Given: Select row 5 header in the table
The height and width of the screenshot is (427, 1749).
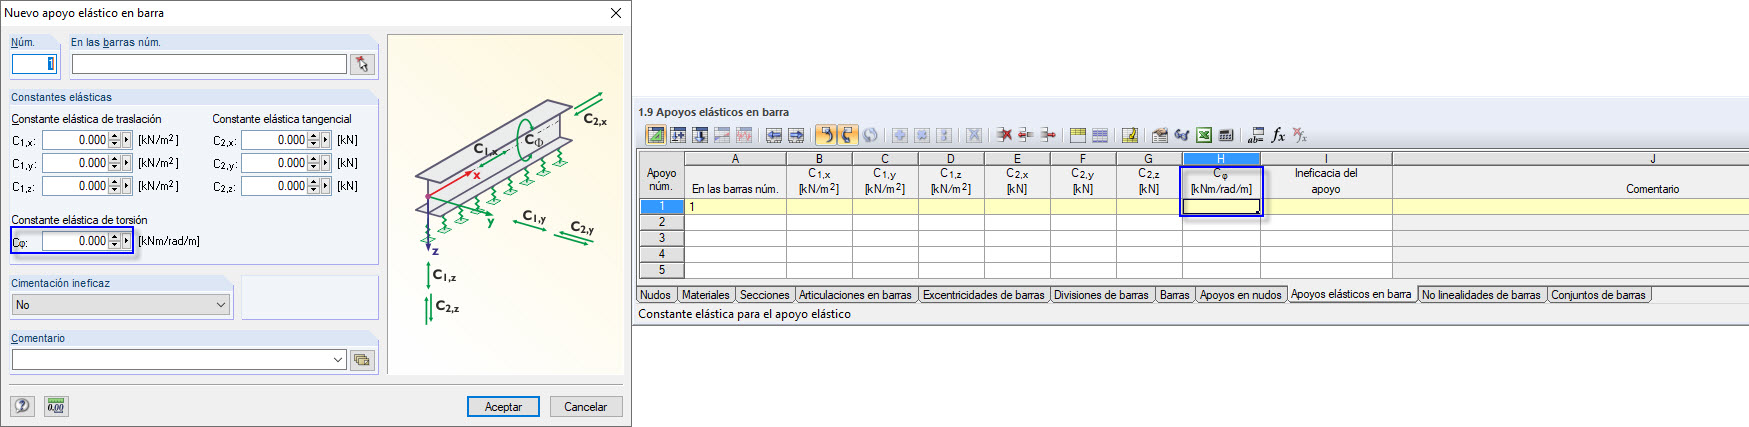Looking at the screenshot, I should pos(661,270).
